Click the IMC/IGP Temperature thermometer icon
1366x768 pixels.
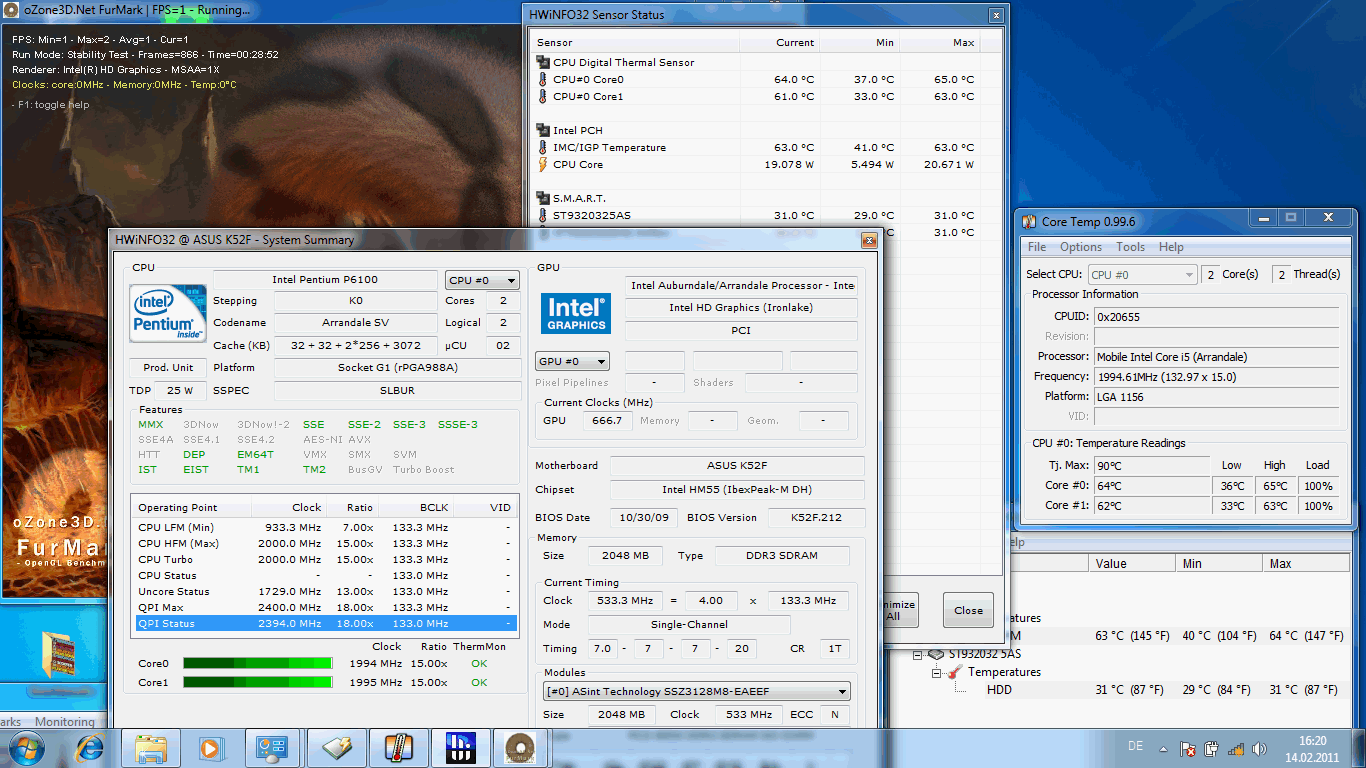point(543,147)
